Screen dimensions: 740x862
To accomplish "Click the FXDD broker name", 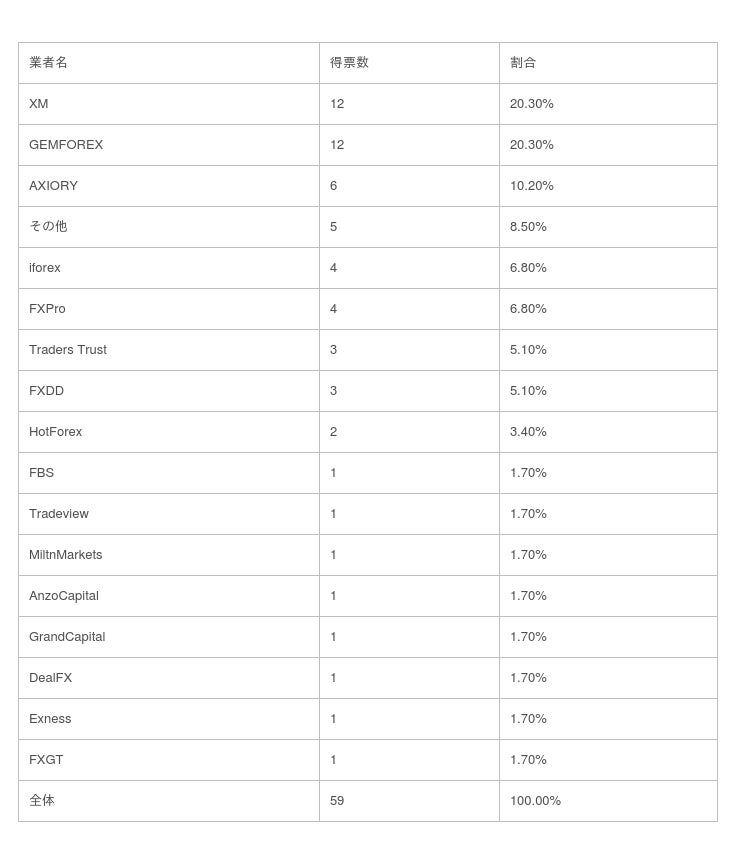I will [46, 390].
